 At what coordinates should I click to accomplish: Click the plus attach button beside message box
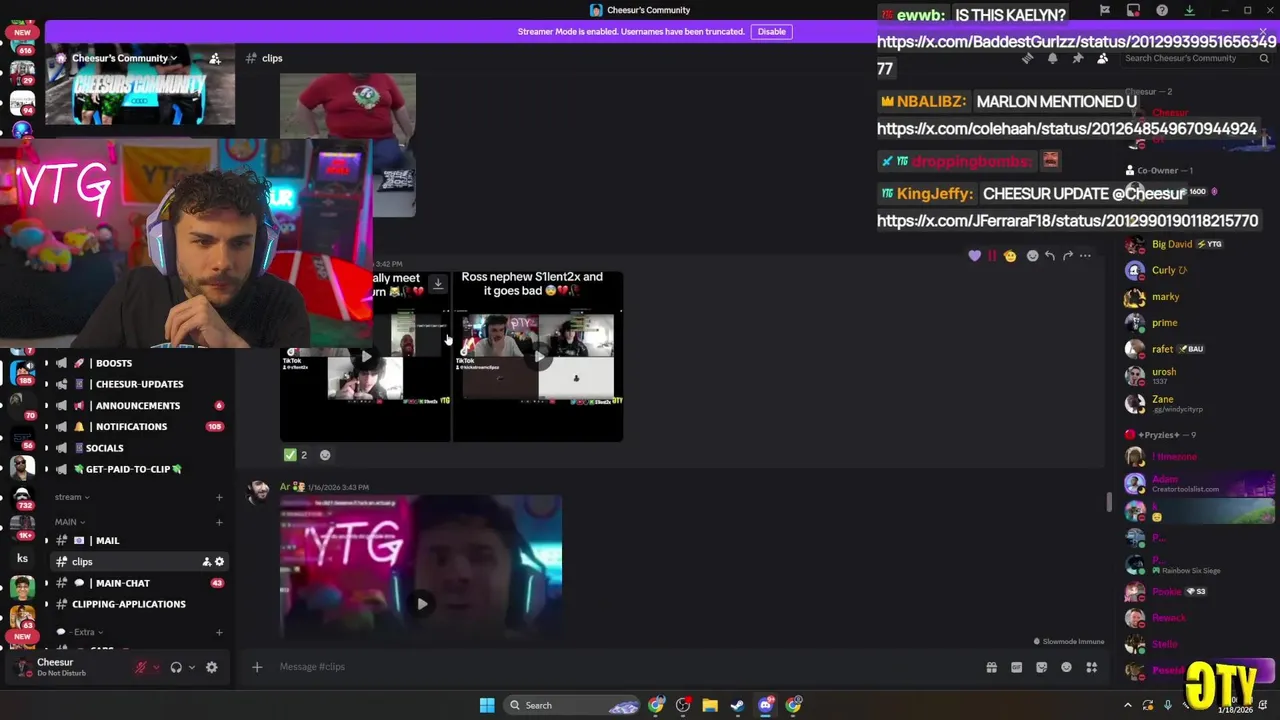(257, 667)
